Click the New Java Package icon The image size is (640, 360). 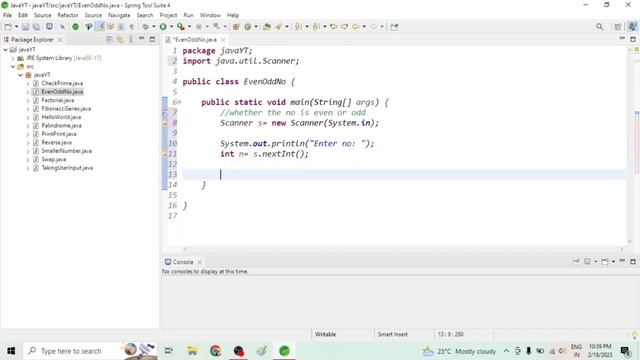click(x=236, y=27)
